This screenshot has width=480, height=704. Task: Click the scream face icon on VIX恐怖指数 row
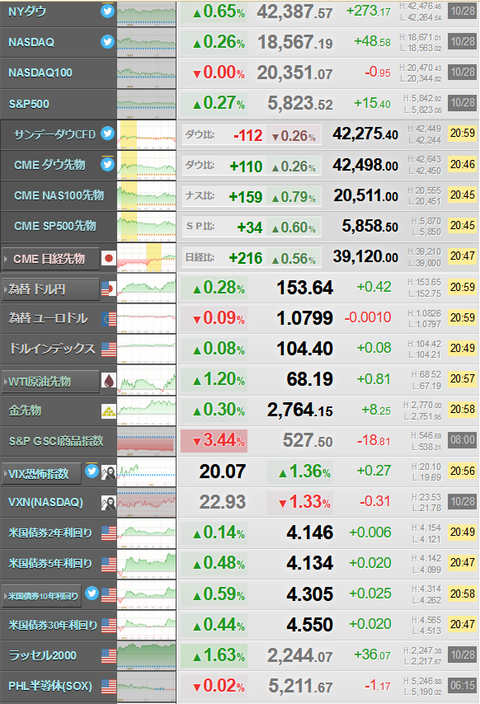108,472
